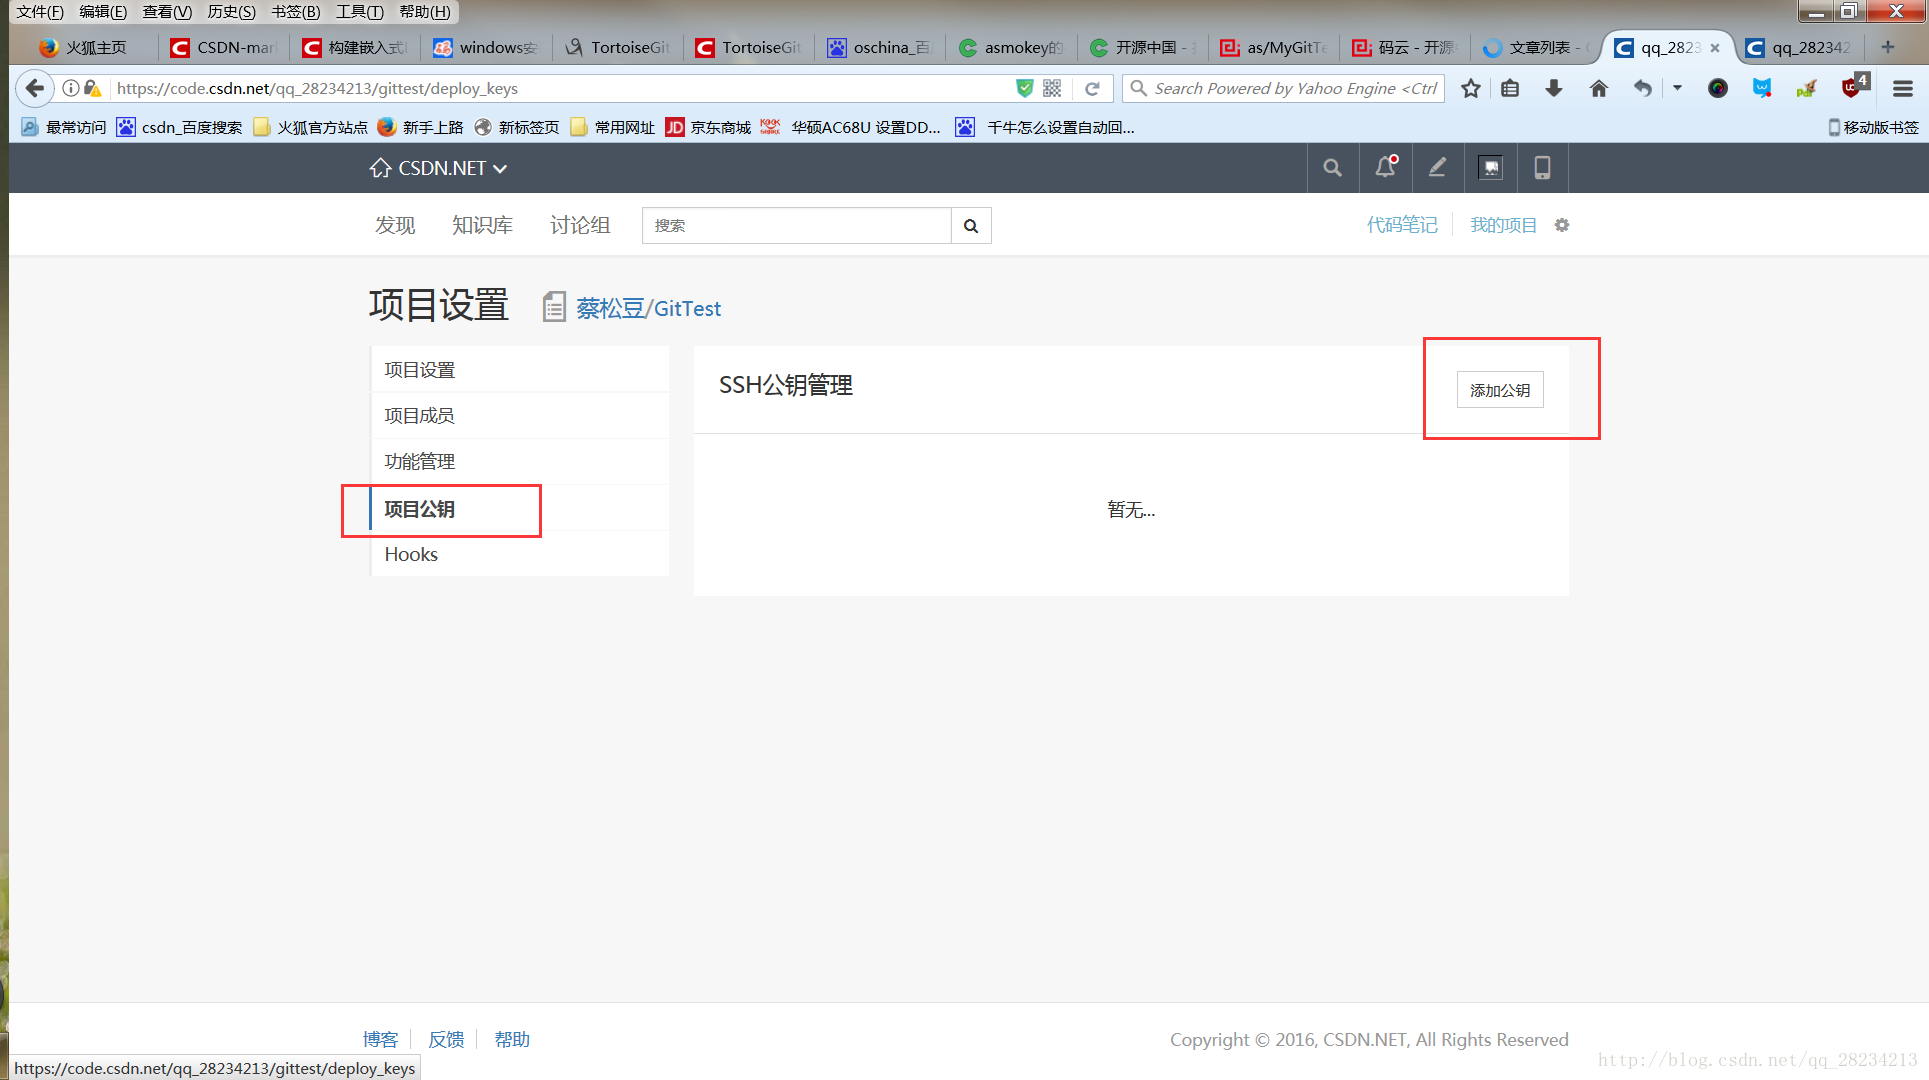Select 项目成员 in the sidebar

coord(519,416)
